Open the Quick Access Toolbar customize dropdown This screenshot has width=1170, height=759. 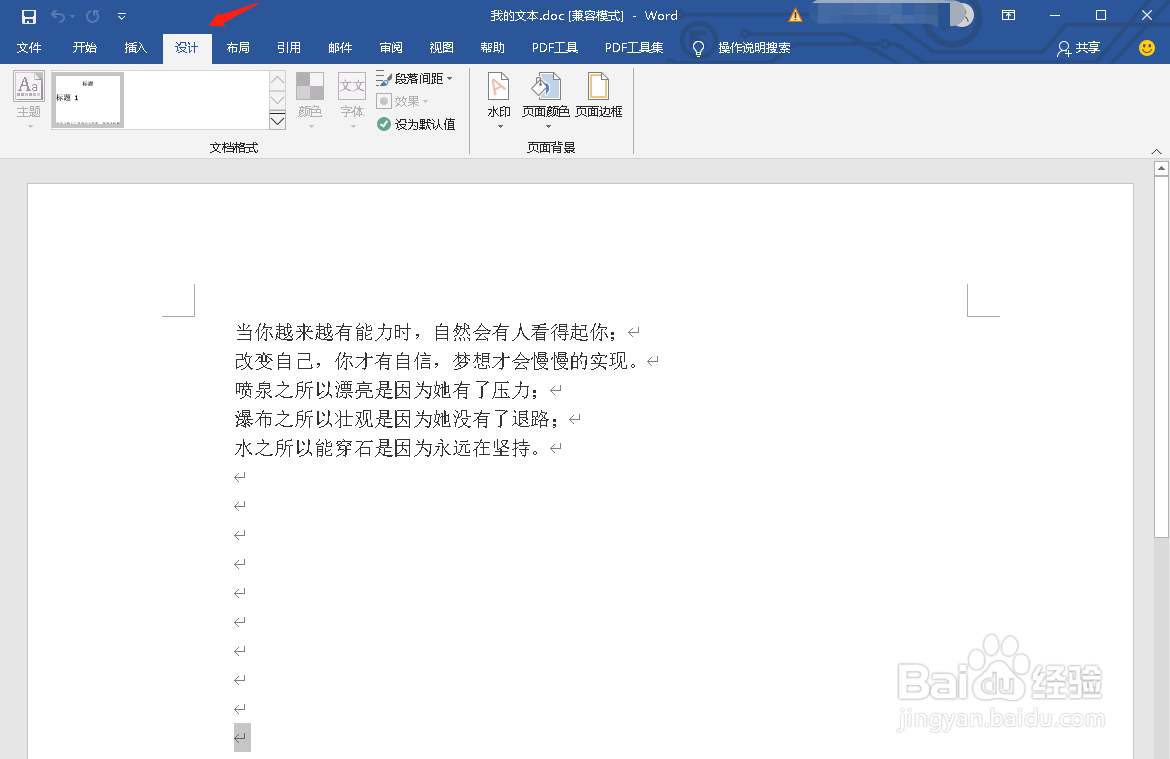(120, 15)
